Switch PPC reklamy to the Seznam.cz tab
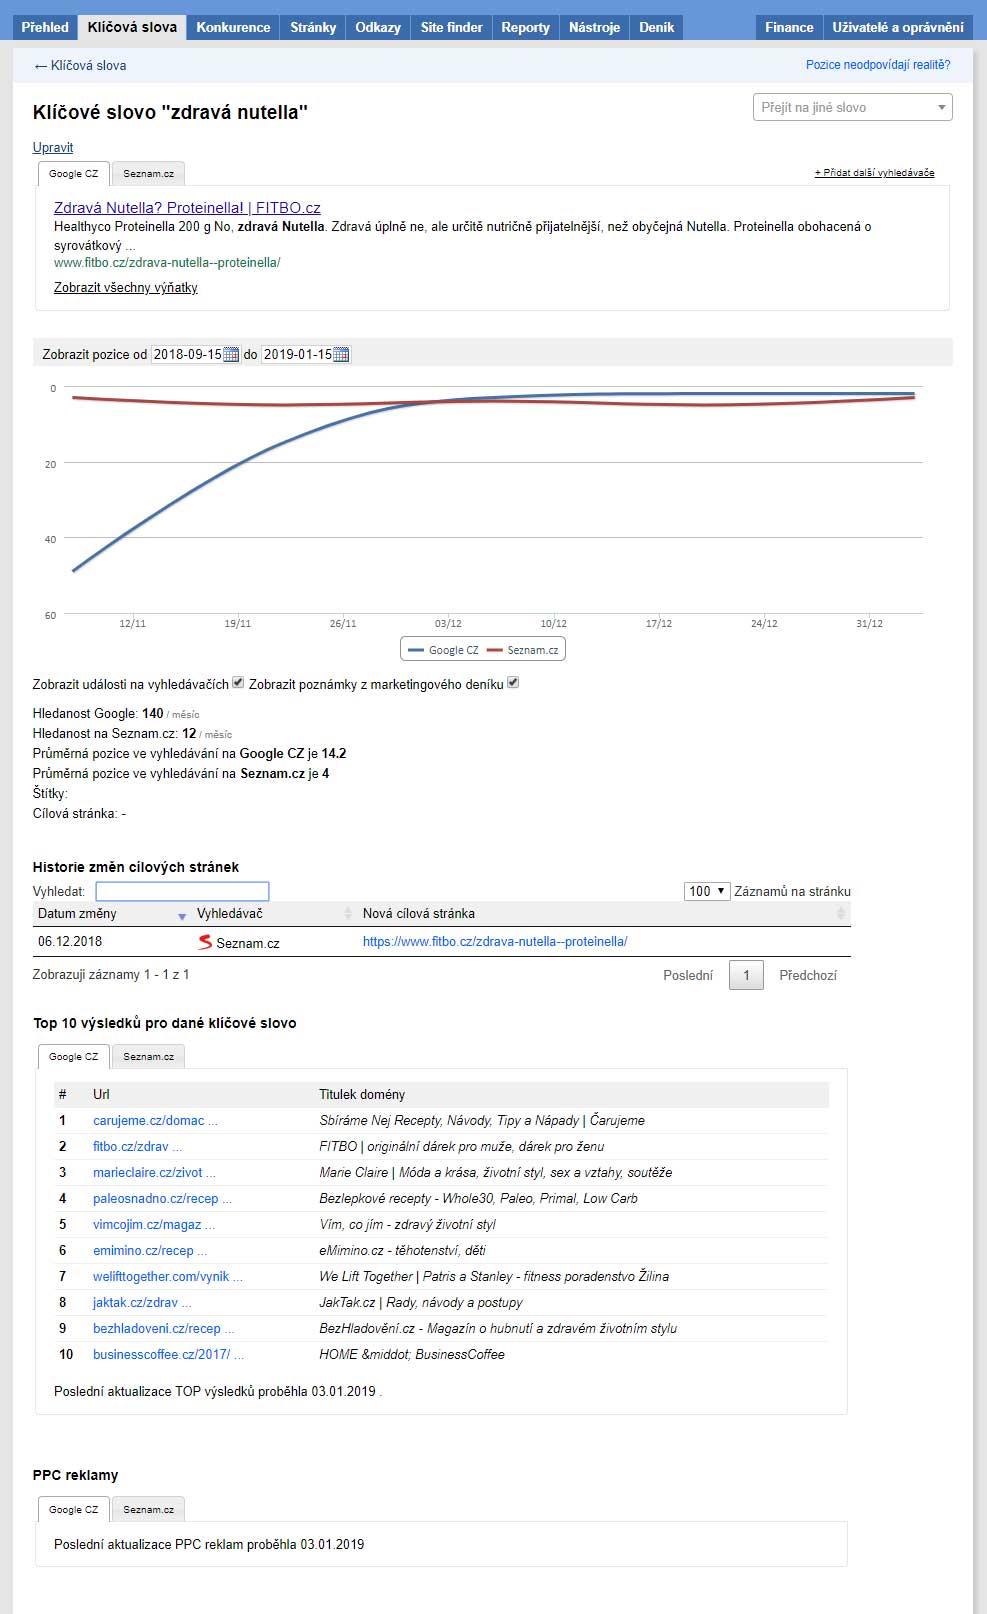The height and width of the screenshot is (1614, 987). click(x=148, y=1510)
